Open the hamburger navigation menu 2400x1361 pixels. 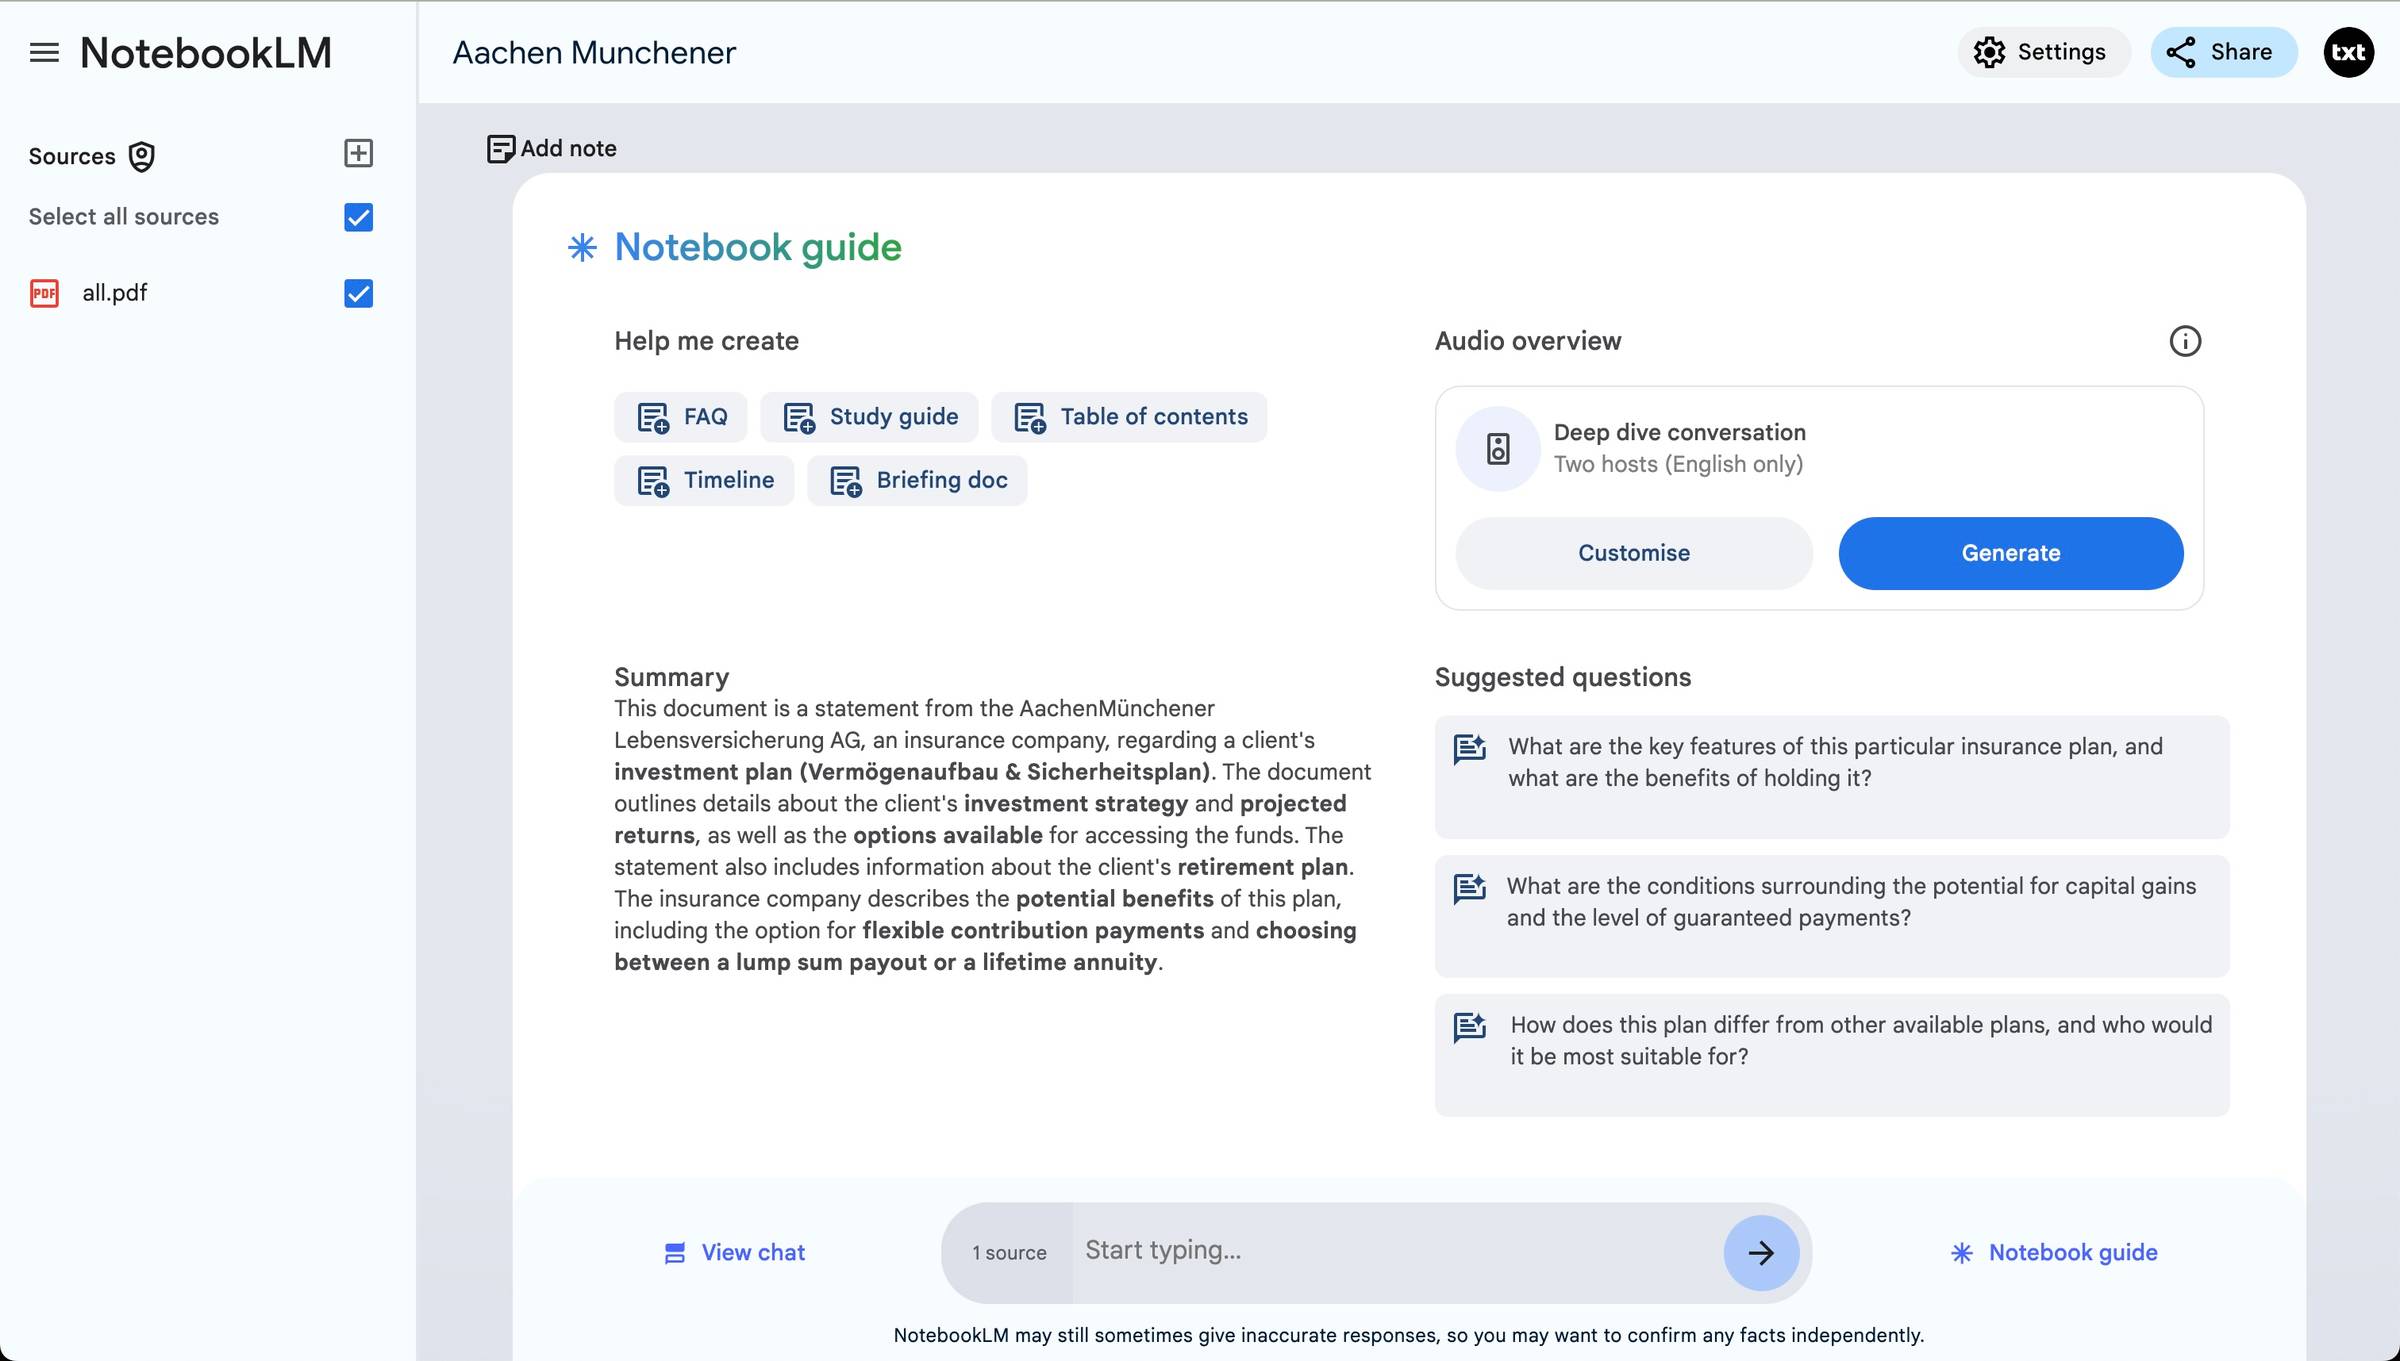[44, 52]
